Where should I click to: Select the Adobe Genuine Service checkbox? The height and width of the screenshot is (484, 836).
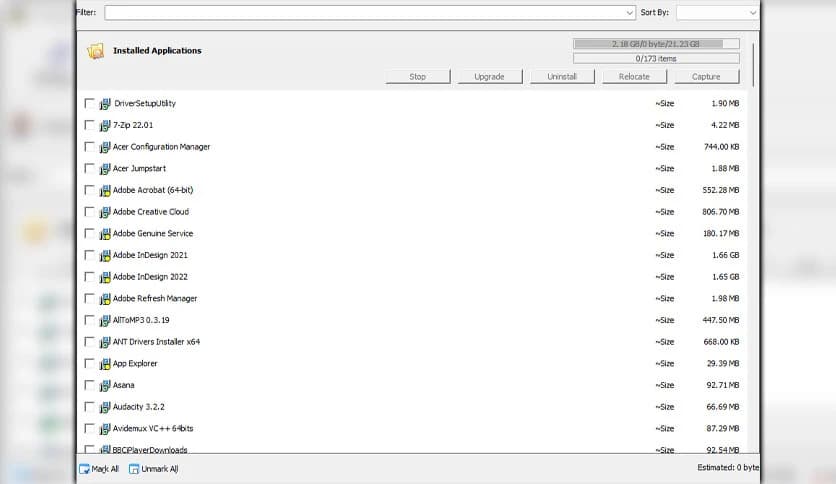tap(89, 233)
